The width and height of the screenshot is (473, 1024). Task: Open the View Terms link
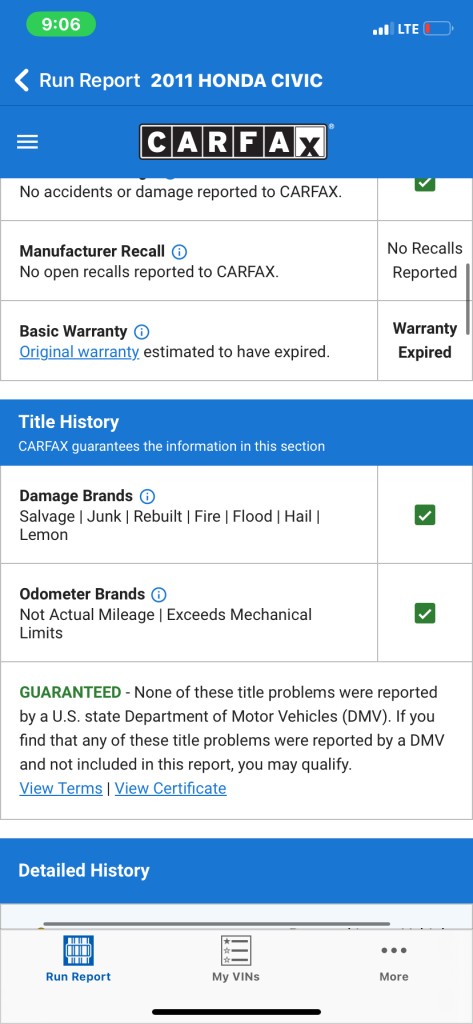pos(61,788)
